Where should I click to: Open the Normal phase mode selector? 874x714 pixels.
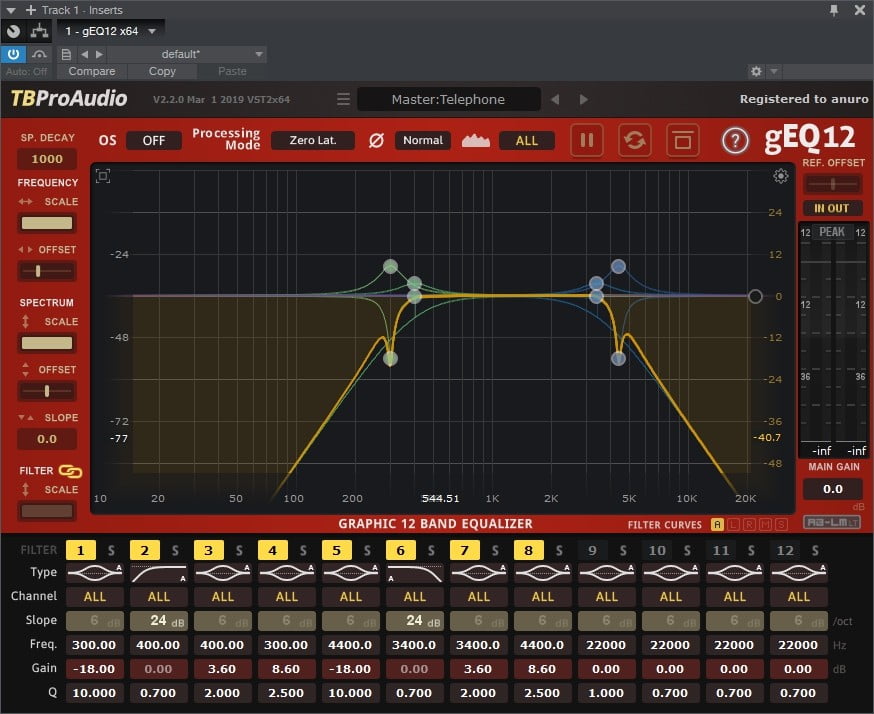pyautogui.click(x=423, y=140)
